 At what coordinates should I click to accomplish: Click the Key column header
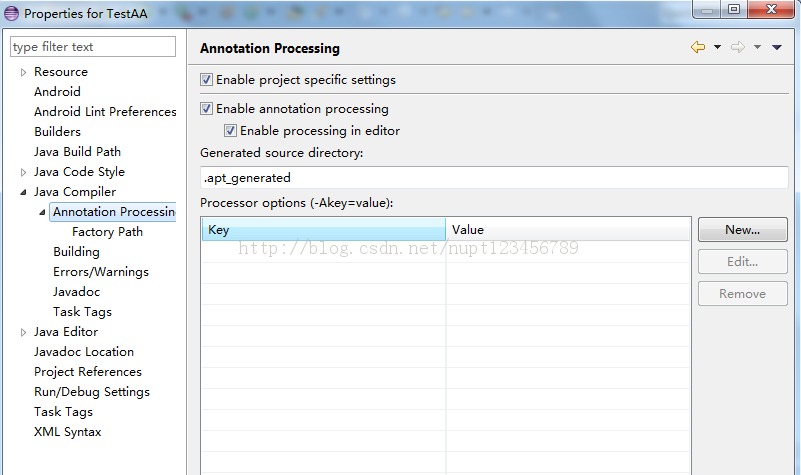coord(324,230)
